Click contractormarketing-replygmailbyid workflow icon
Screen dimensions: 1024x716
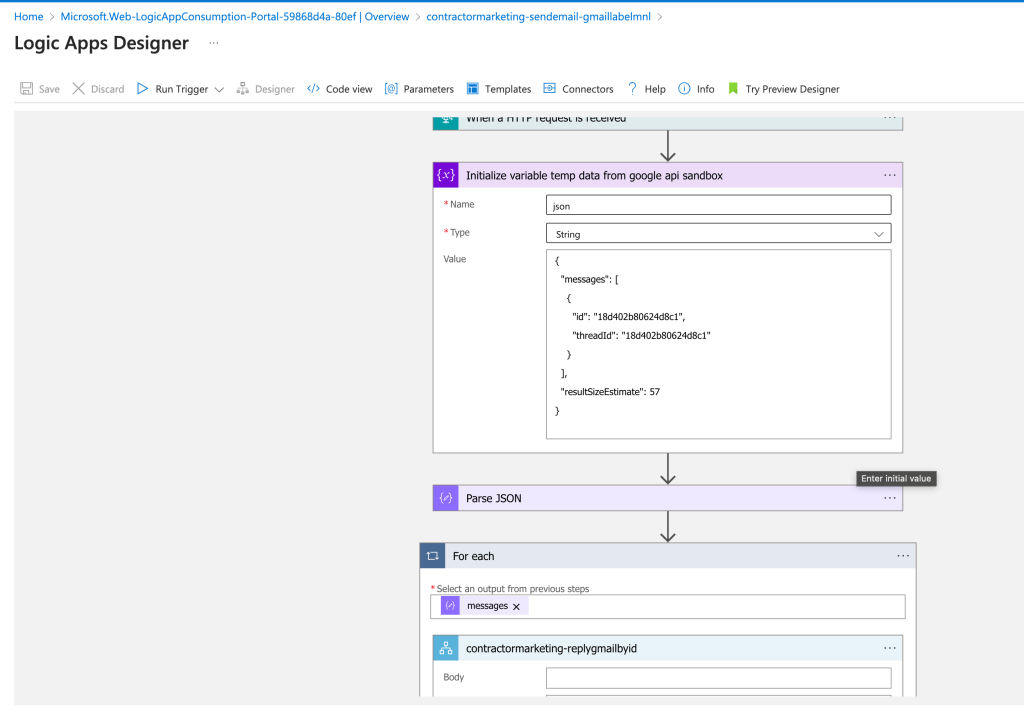[446, 648]
